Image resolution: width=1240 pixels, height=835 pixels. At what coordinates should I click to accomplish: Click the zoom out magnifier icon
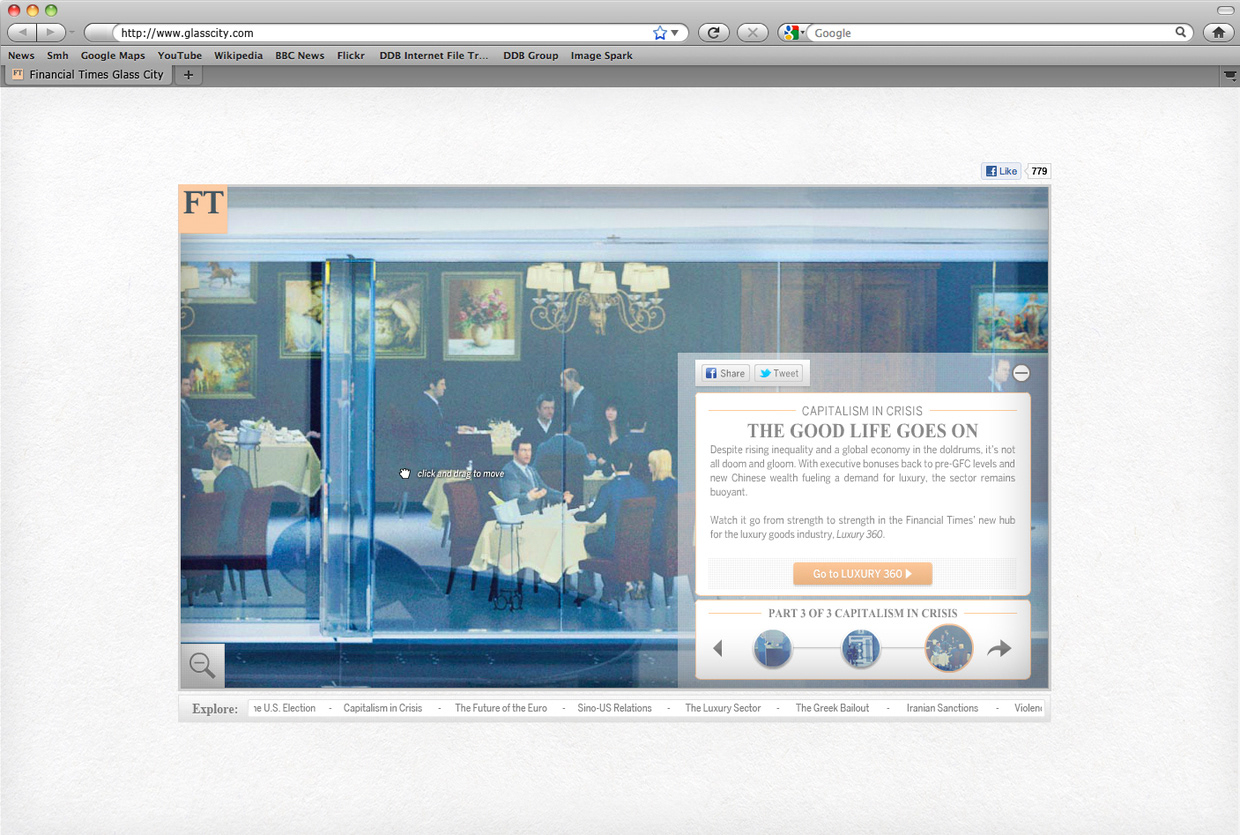(x=202, y=665)
